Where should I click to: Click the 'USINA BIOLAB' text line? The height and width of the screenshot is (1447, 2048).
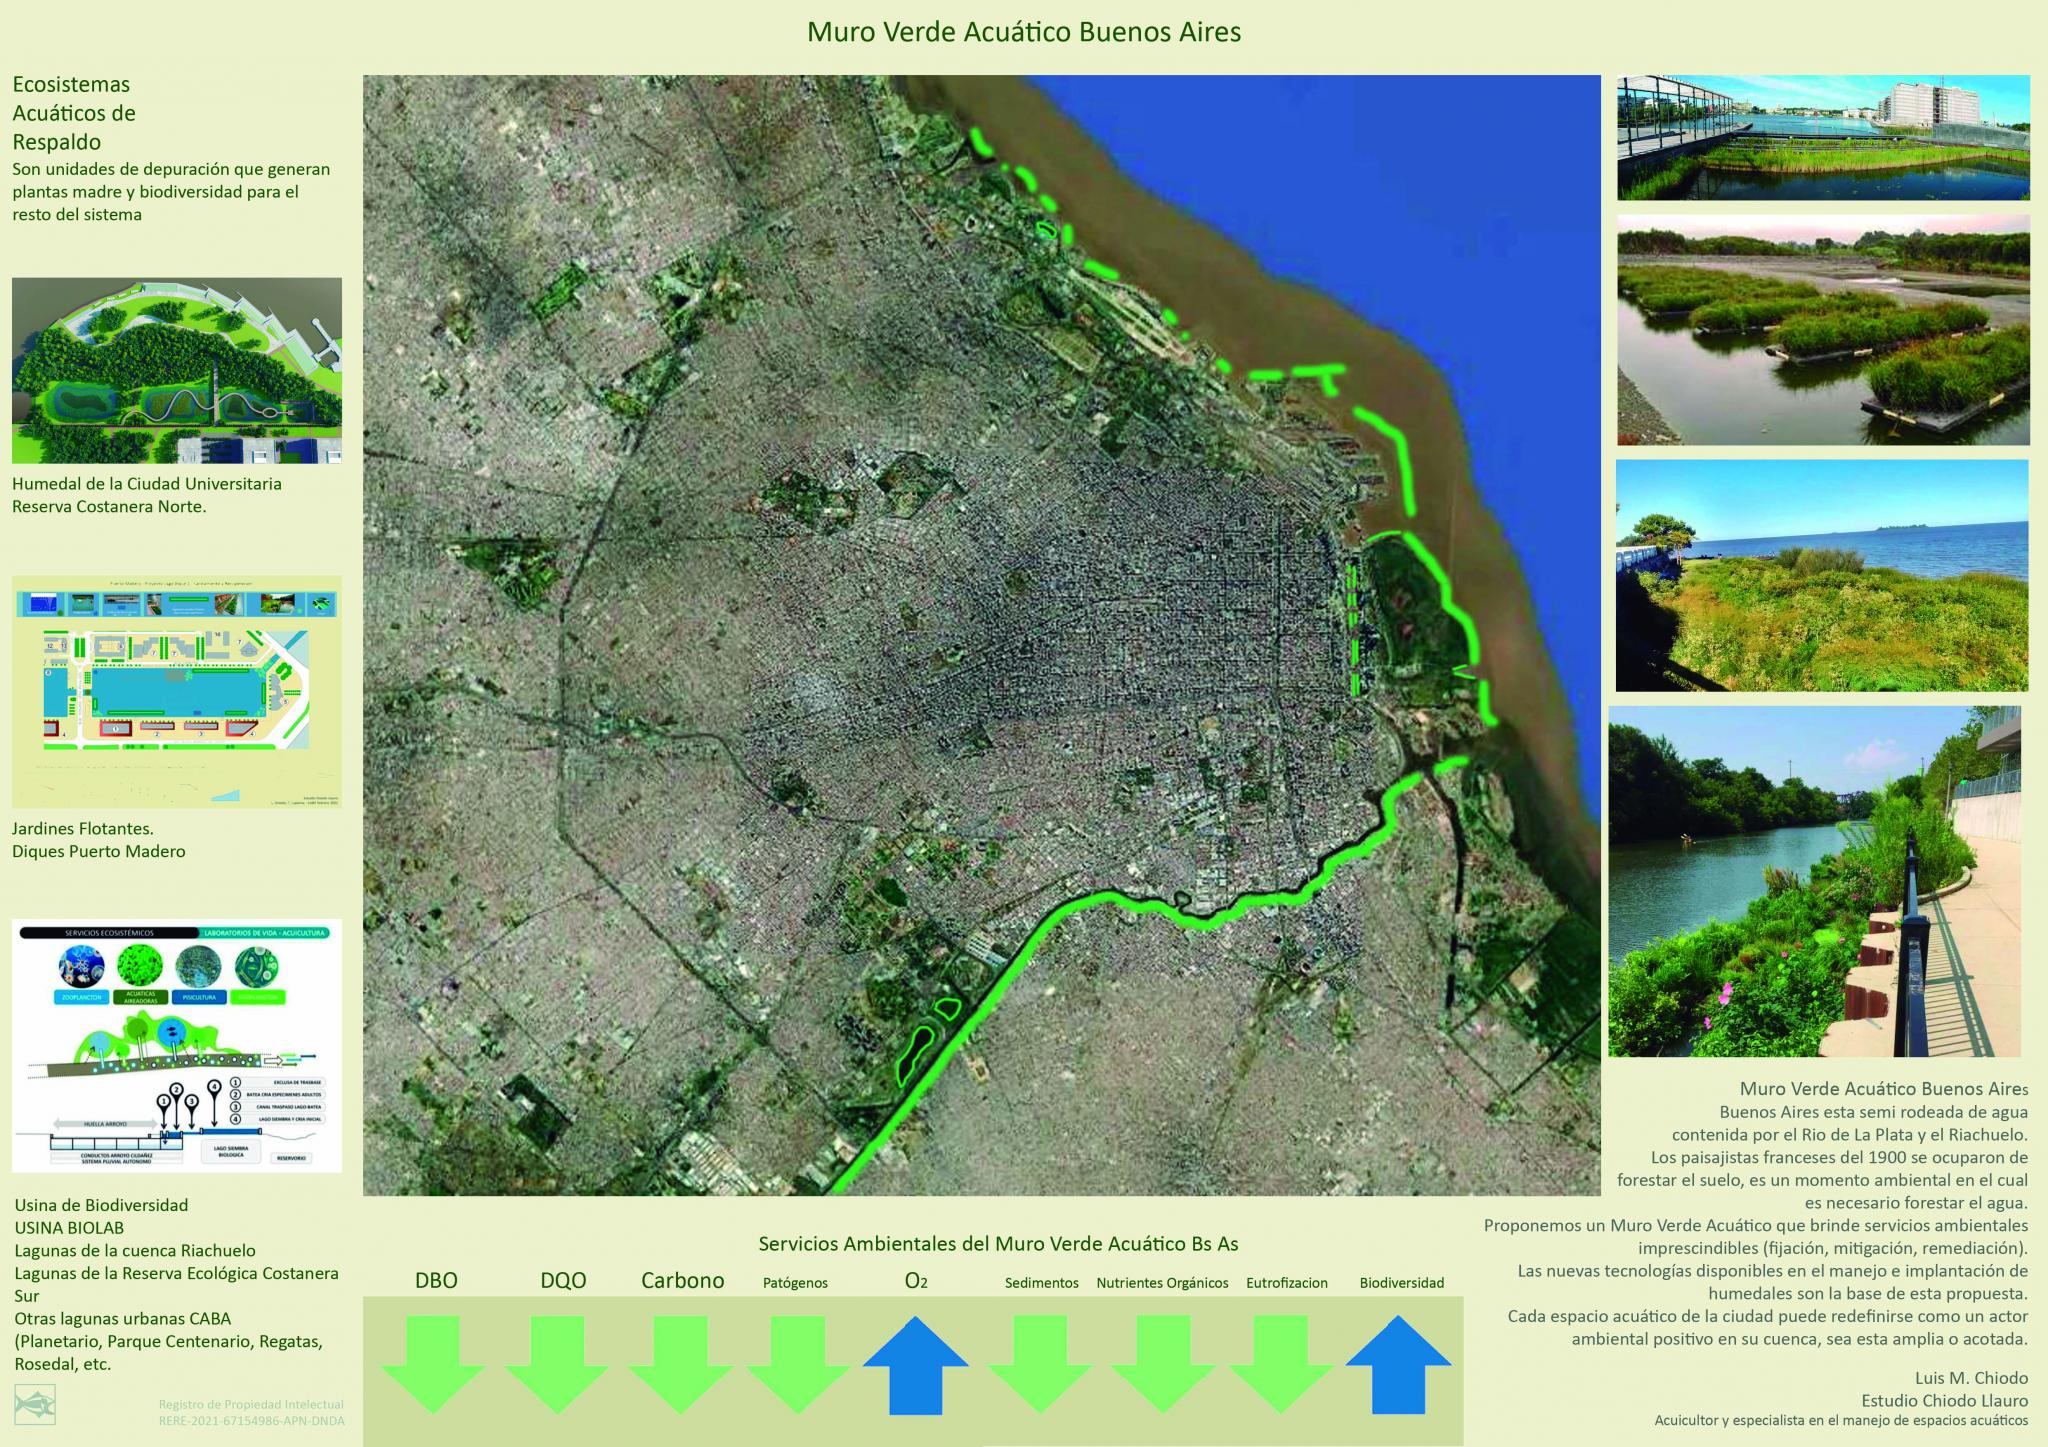[x=69, y=1227]
